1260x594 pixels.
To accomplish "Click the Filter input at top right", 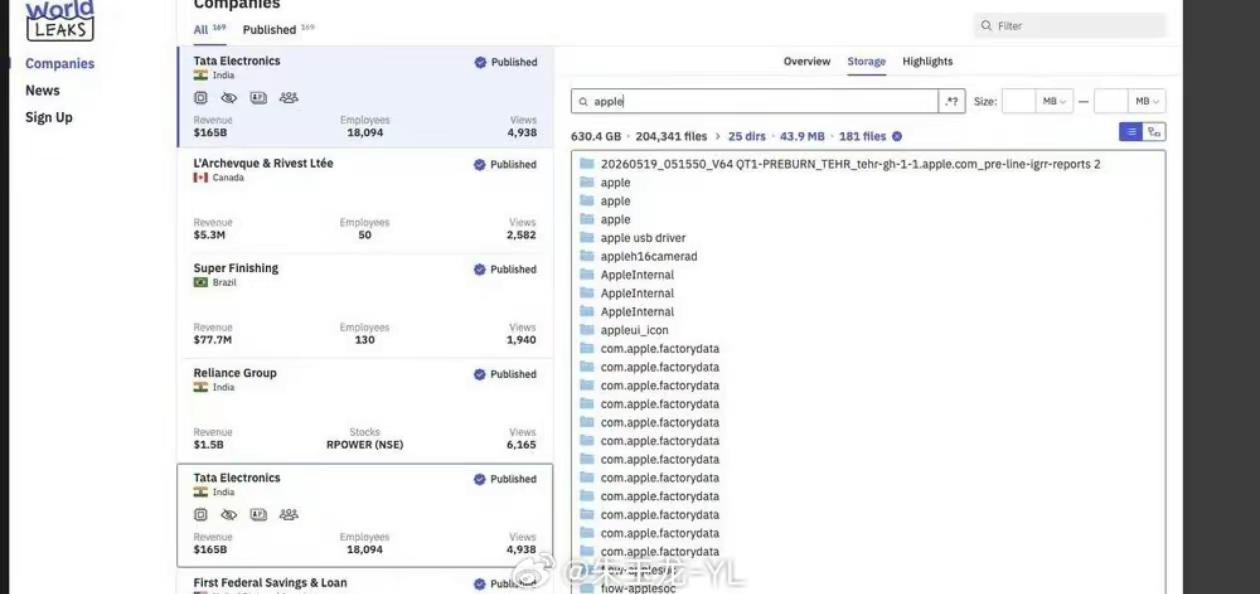I will point(1070,26).
